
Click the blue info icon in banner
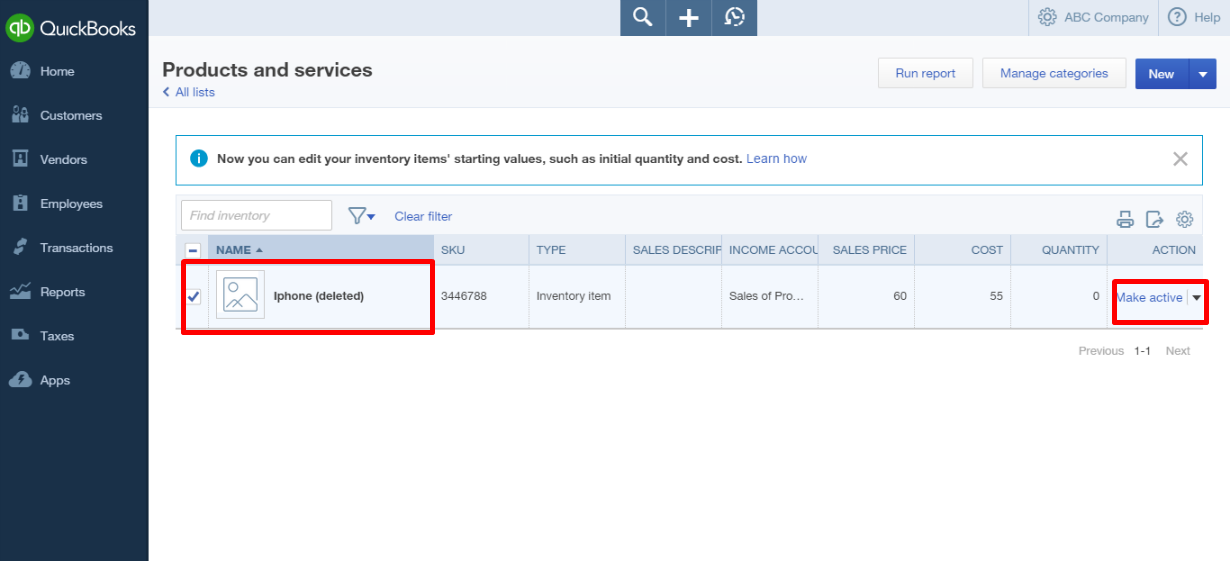click(x=199, y=159)
